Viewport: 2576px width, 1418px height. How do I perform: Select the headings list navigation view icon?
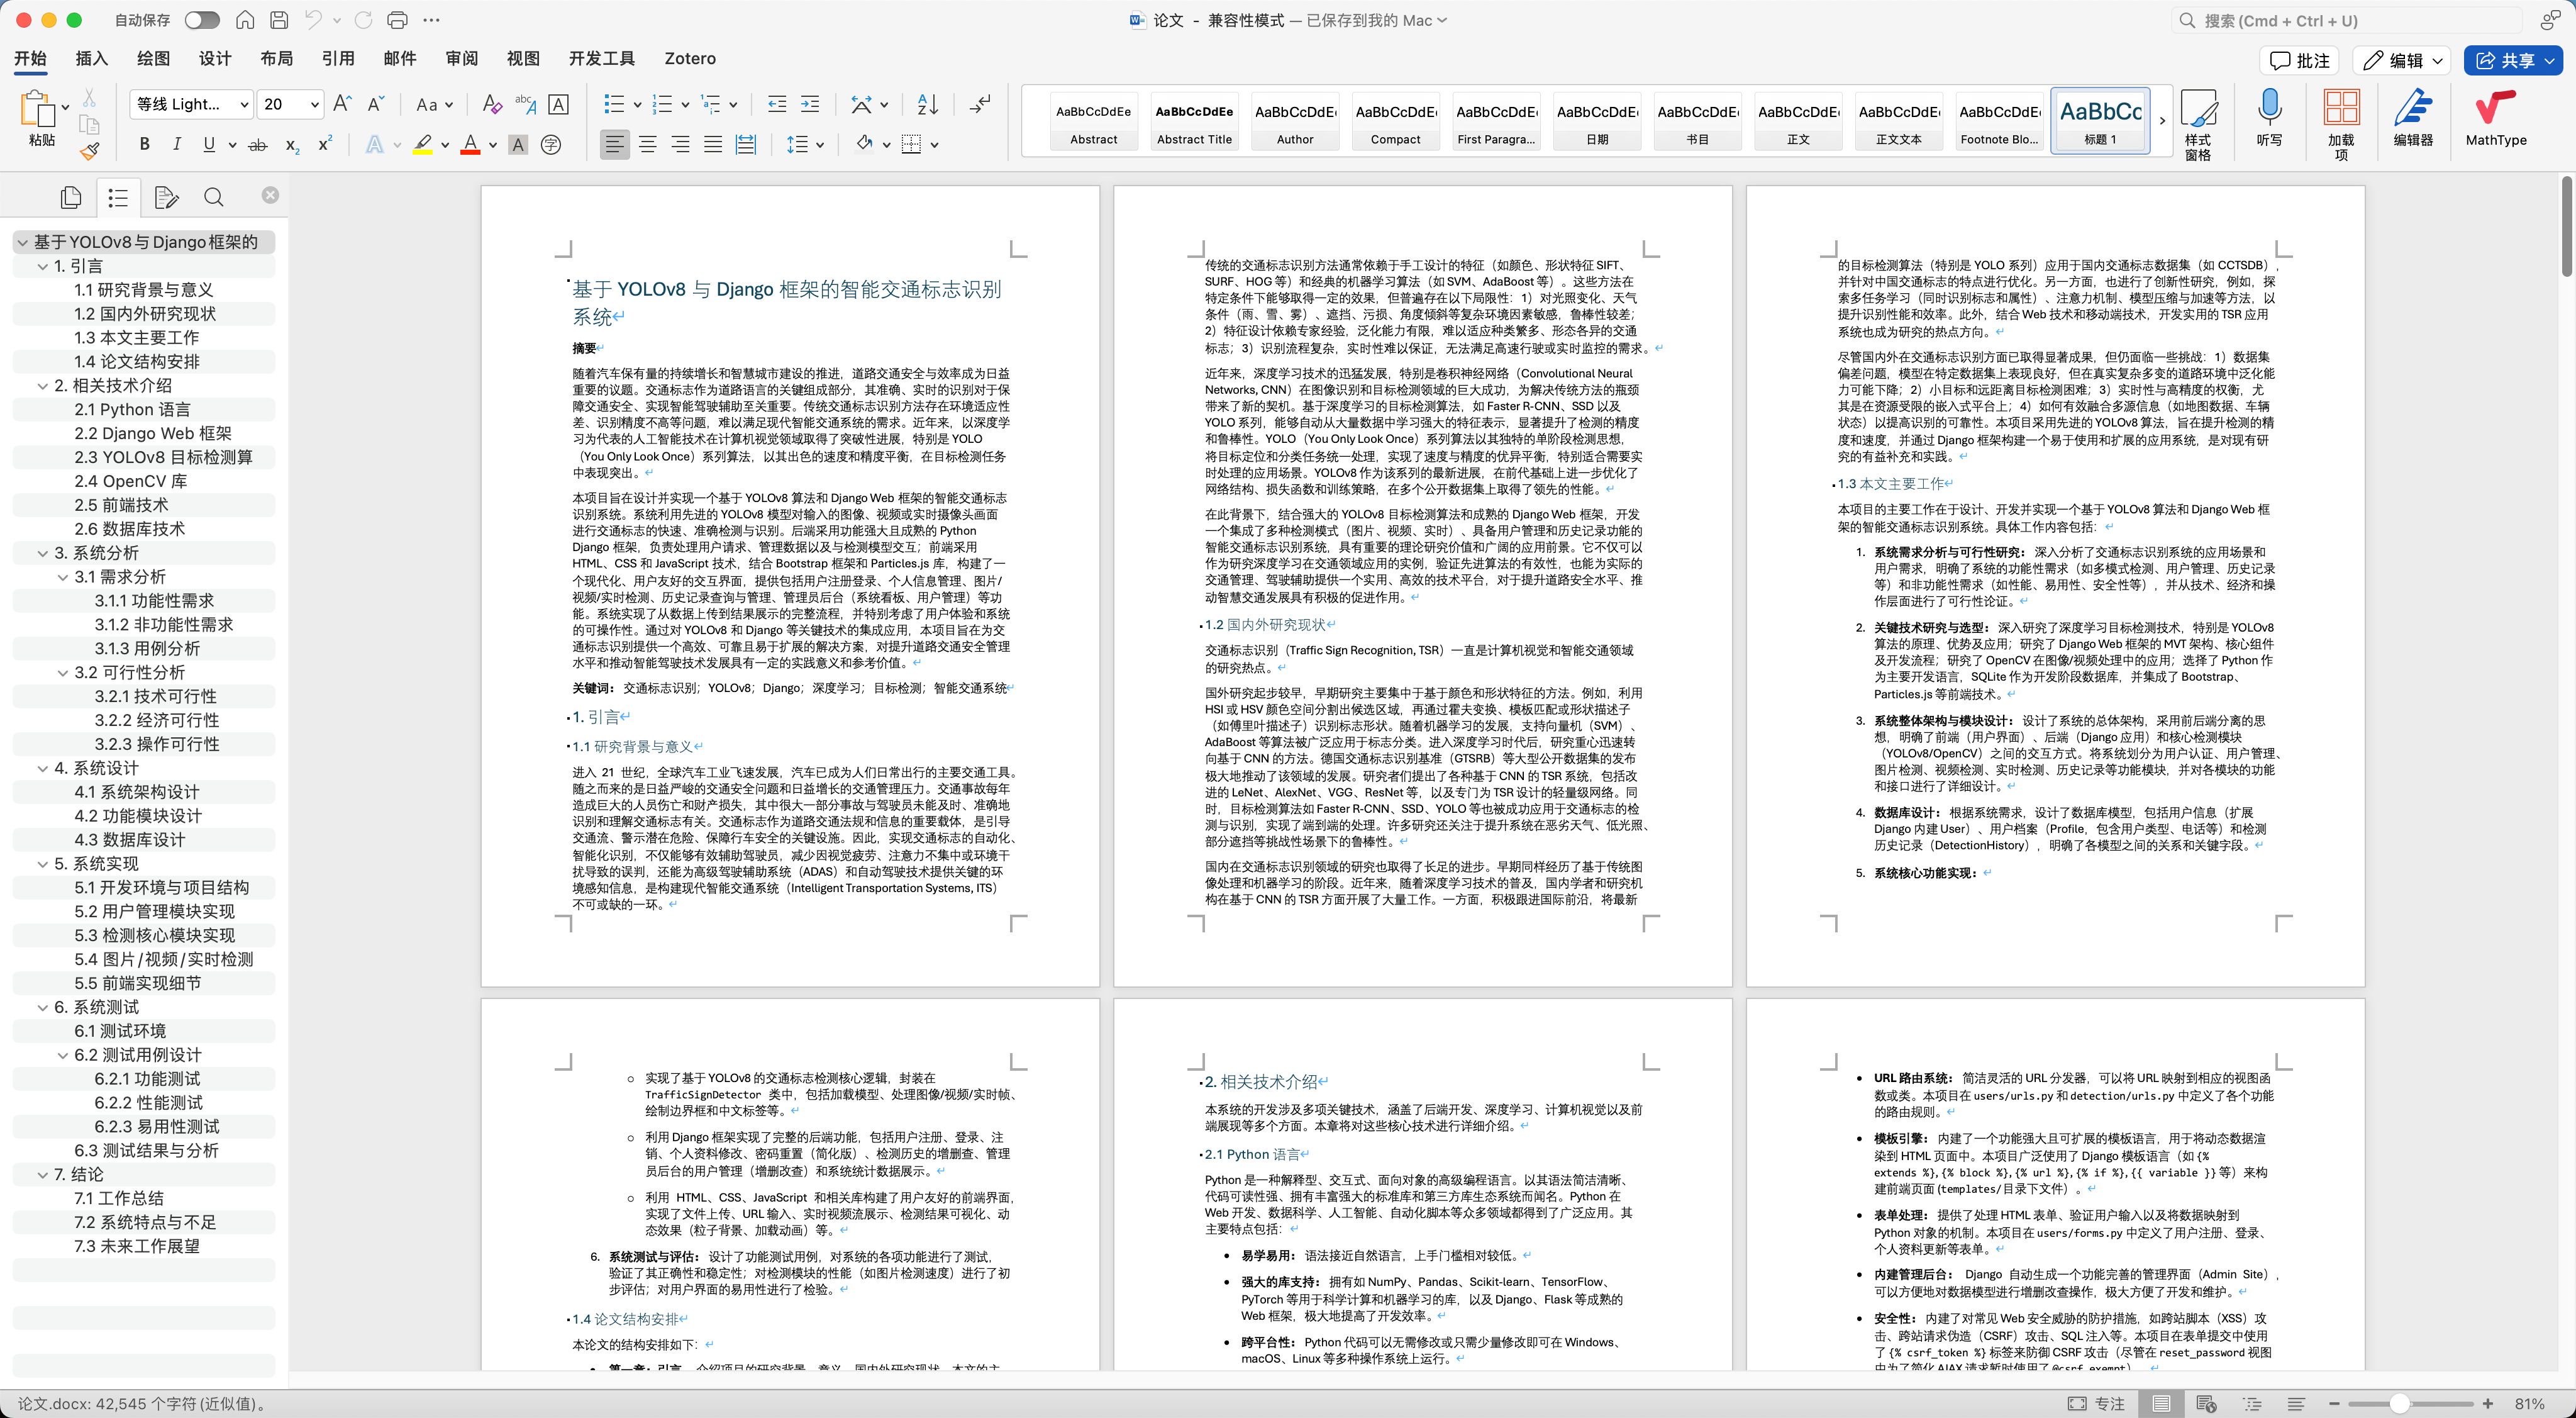point(118,197)
